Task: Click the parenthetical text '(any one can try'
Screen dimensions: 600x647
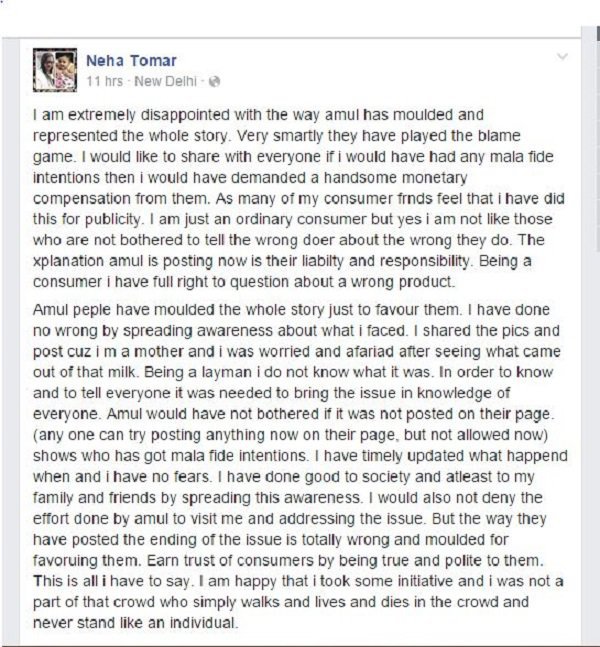Action: click(90, 435)
